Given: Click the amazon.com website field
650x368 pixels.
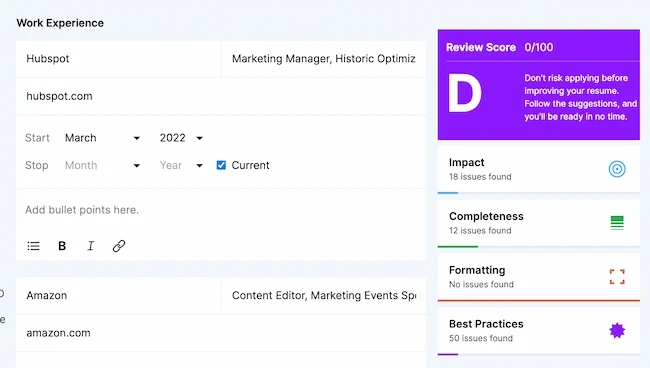Looking at the screenshot, I should pyautogui.click(x=221, y=333).
